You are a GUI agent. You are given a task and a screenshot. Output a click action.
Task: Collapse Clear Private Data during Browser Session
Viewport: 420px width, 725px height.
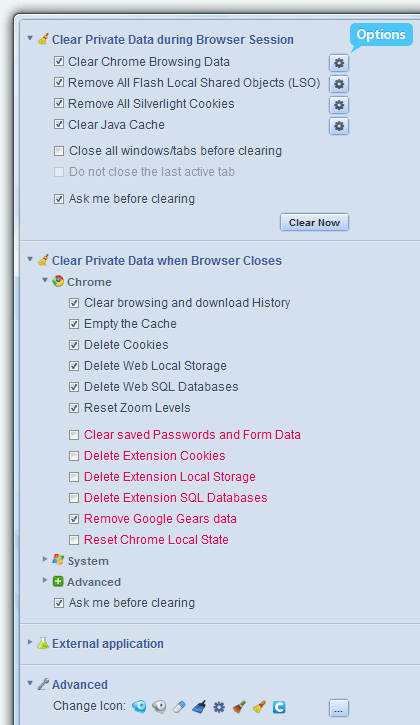pyautogui.click(x=30, y=38)
